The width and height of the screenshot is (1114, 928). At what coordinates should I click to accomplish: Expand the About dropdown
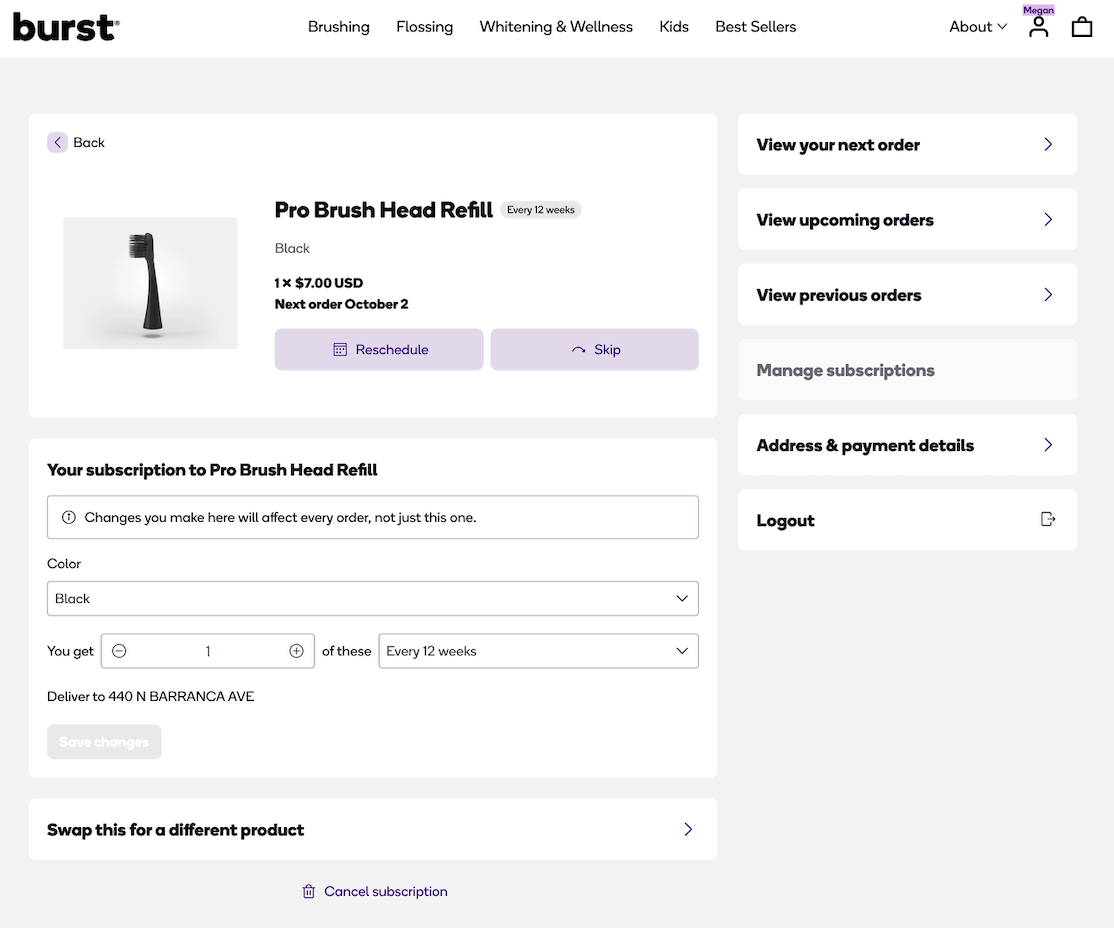pyautogui.click(x=978, y=27)
